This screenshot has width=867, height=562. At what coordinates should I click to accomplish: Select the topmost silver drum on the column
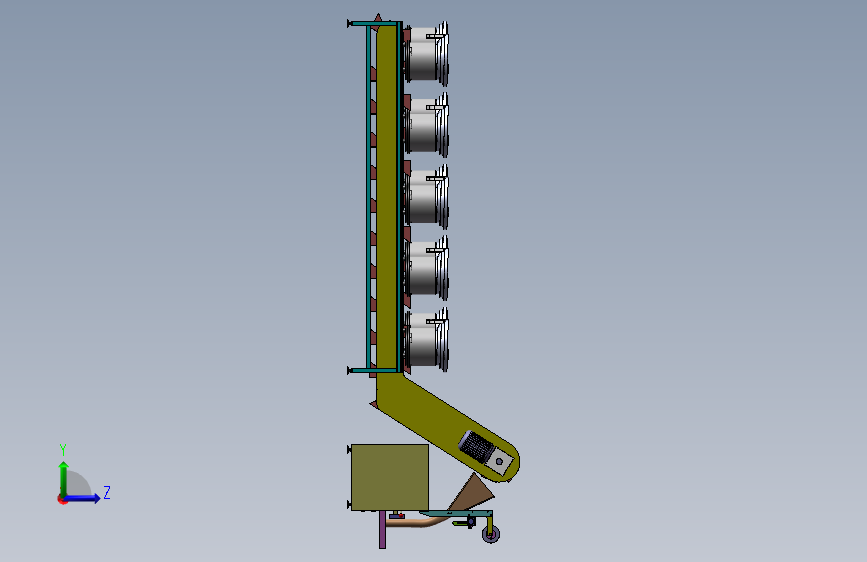pyautogui.click(x=426, y=54)
